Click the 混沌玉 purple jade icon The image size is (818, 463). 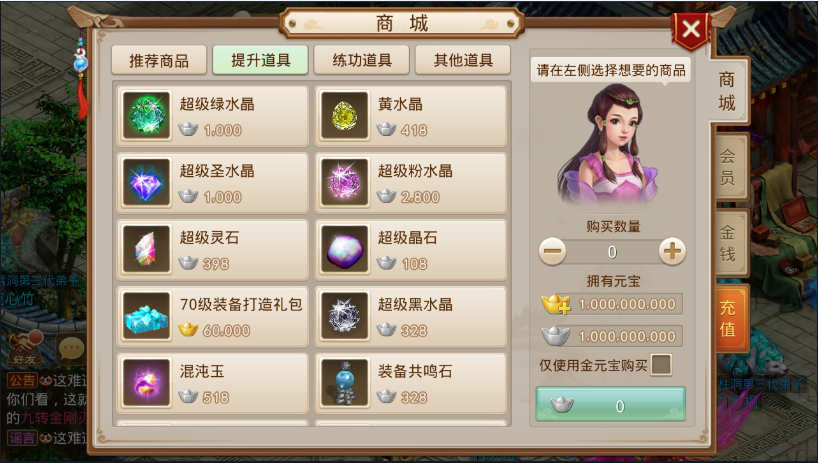[147, 382]
